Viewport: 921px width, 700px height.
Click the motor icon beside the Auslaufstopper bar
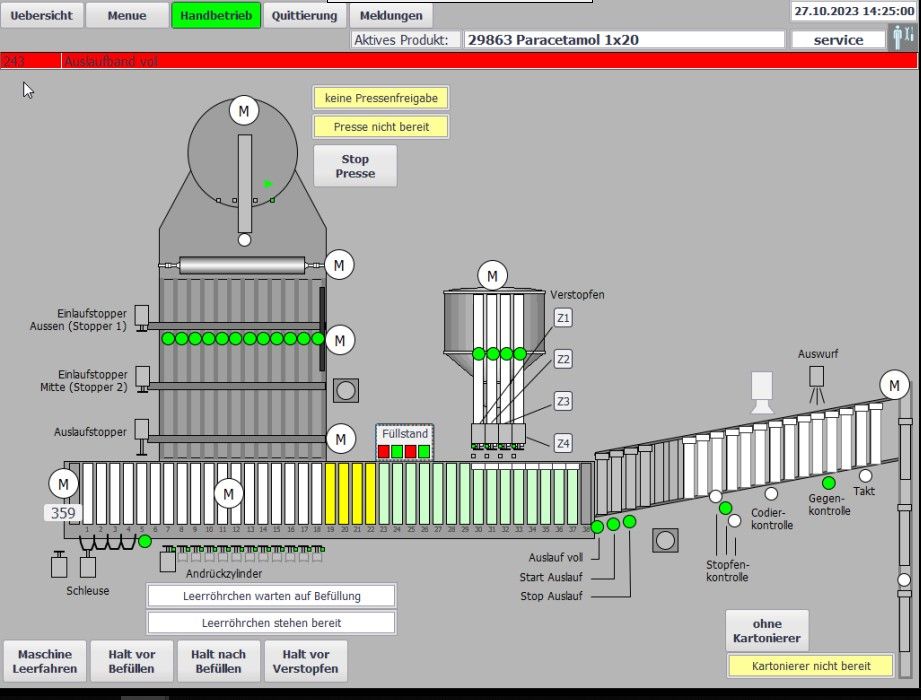(x=341, y=438)
